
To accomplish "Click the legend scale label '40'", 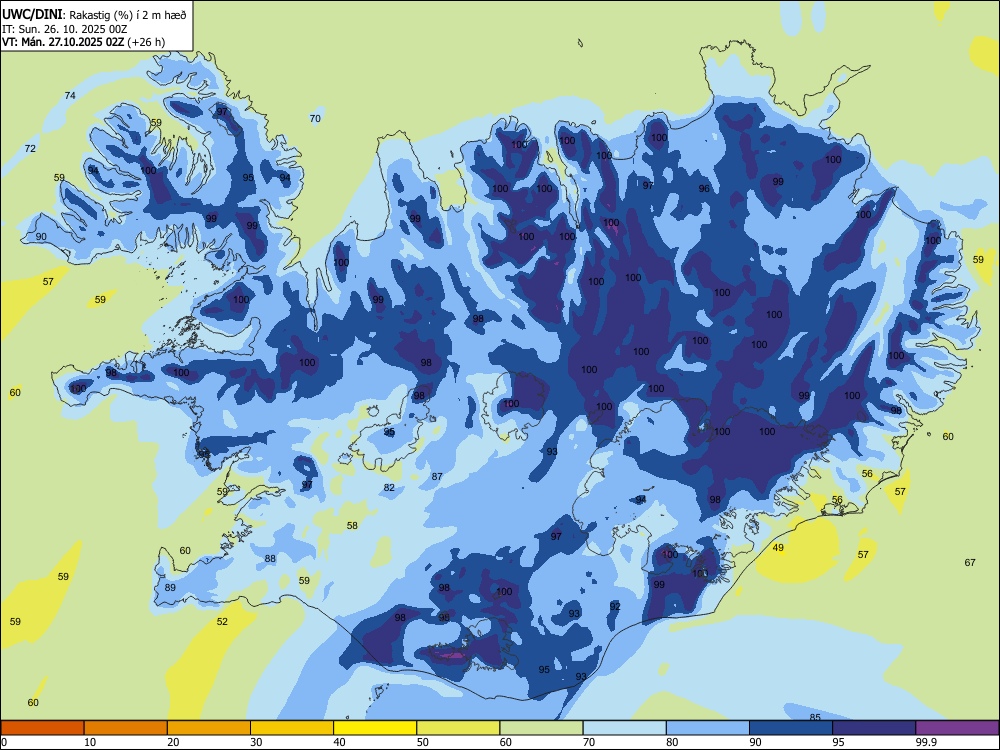I will click(339, 742).
